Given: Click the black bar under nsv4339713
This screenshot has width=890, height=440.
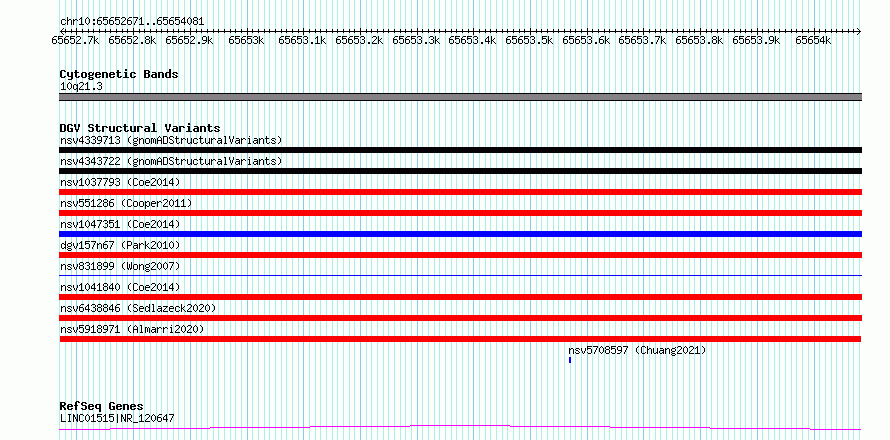Looking at the screenshot, I should (460, 150).
